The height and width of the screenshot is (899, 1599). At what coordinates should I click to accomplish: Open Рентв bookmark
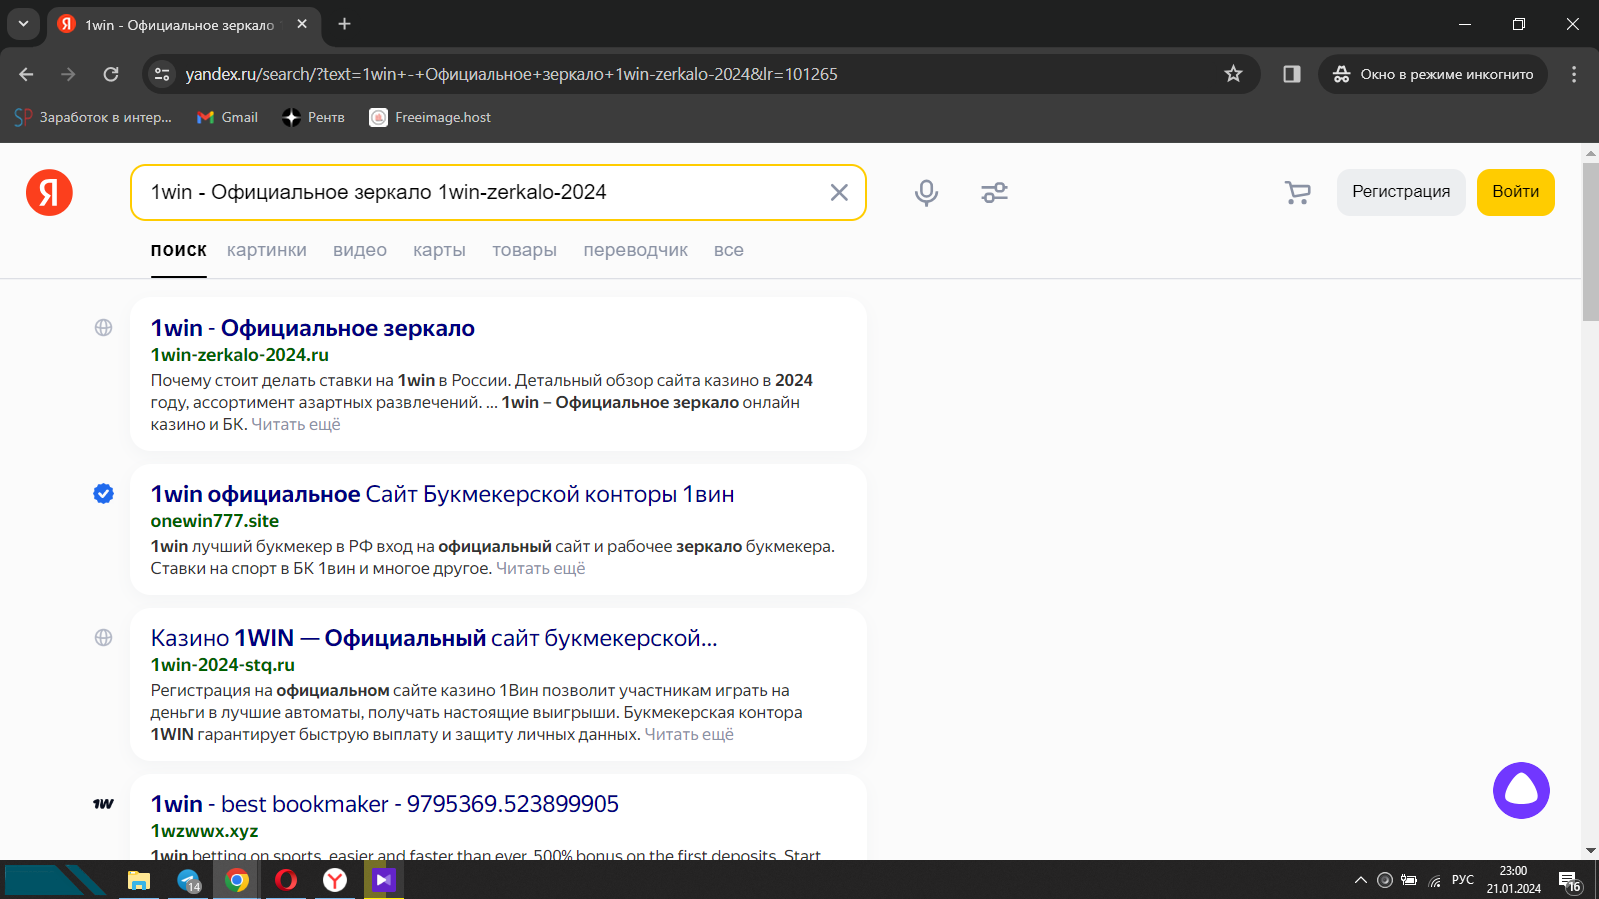click(x=313, y=117)
